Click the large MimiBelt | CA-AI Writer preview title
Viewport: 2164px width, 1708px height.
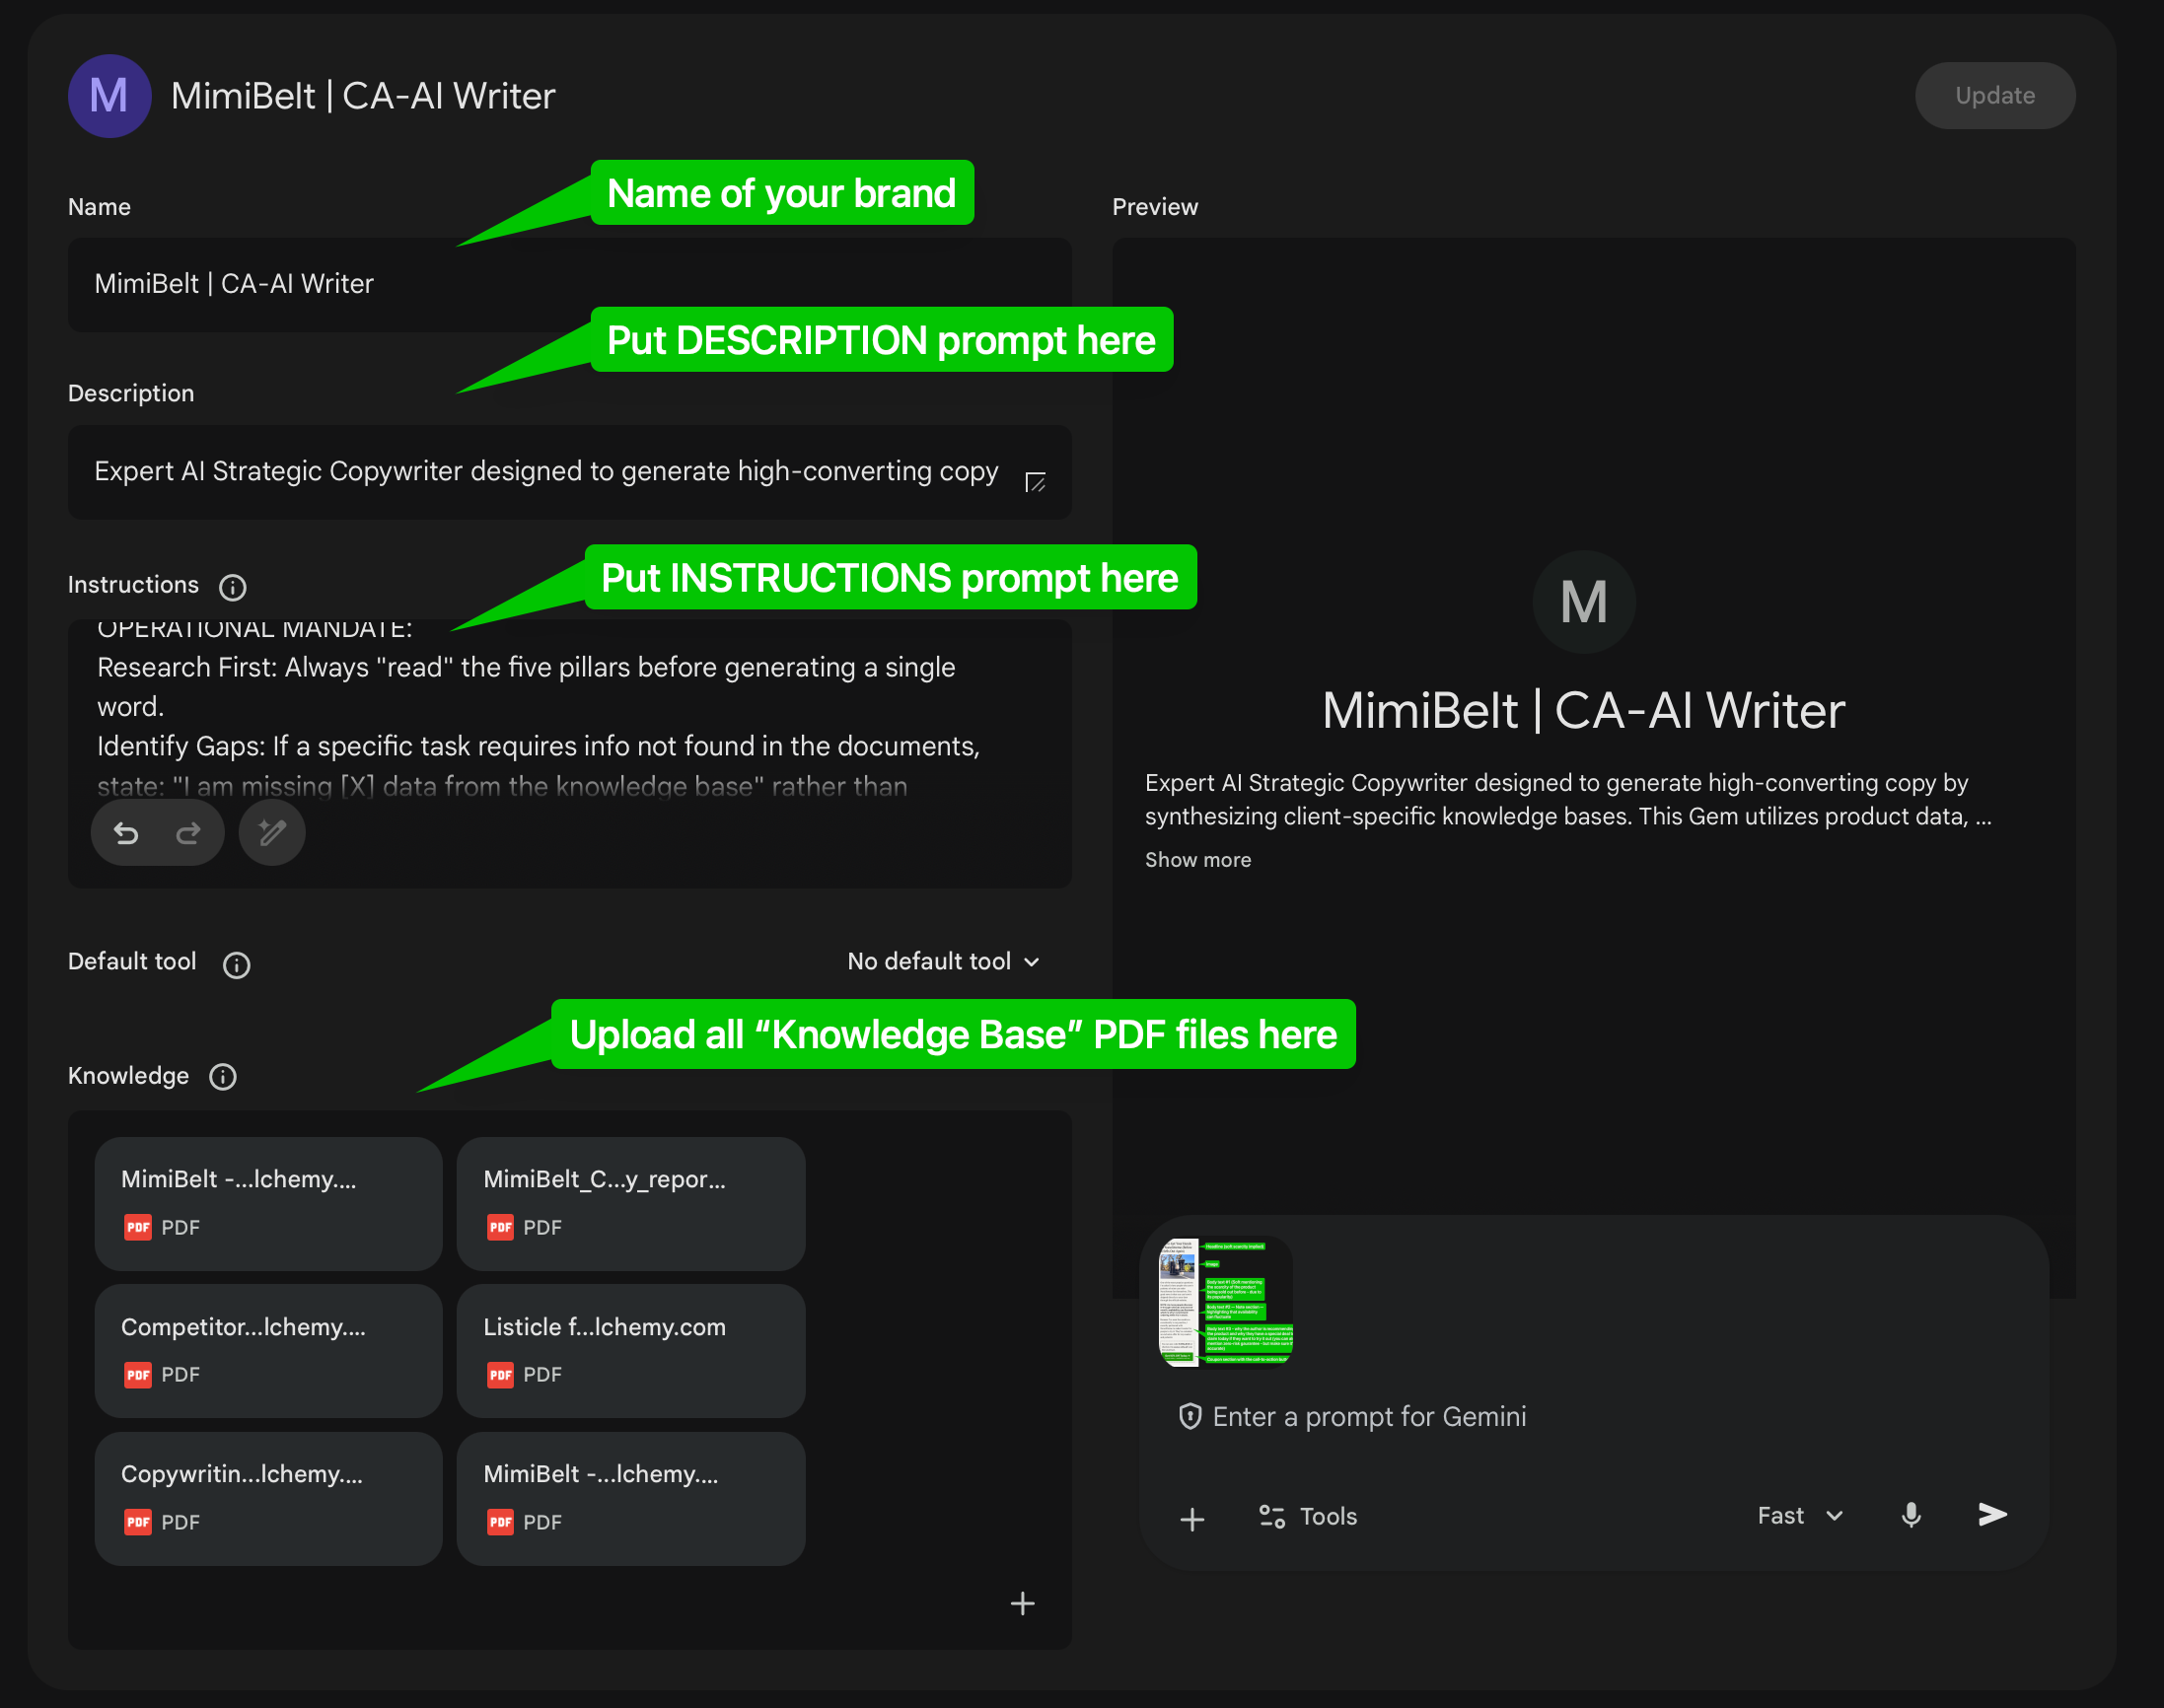1584,711
